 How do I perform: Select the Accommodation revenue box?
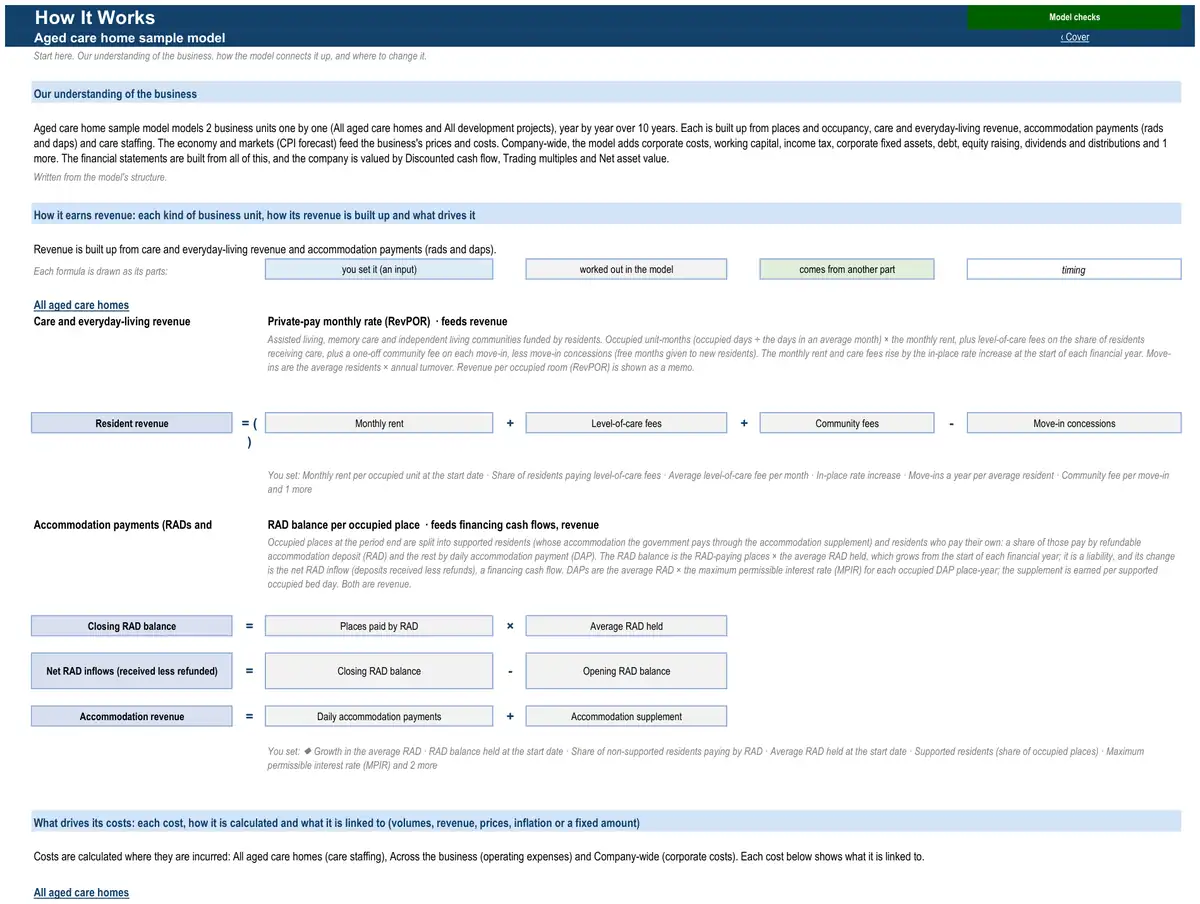[132, 717]
